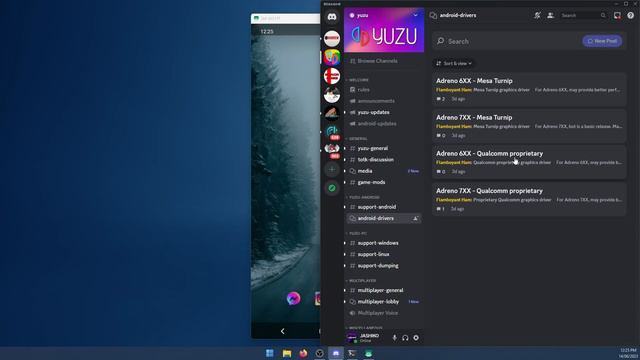Click the Discord taskbar icon
Viewport: 640px width, 360px height.
(x=336, y=353)
